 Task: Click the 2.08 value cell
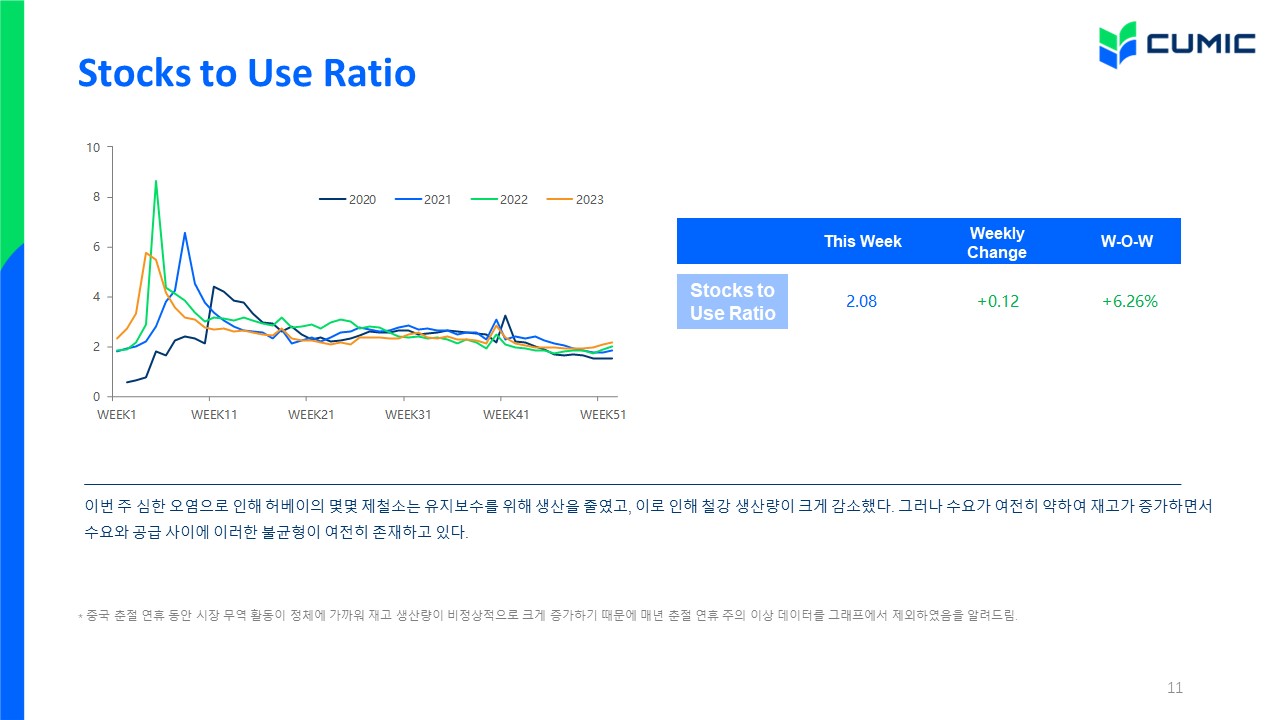861,301
